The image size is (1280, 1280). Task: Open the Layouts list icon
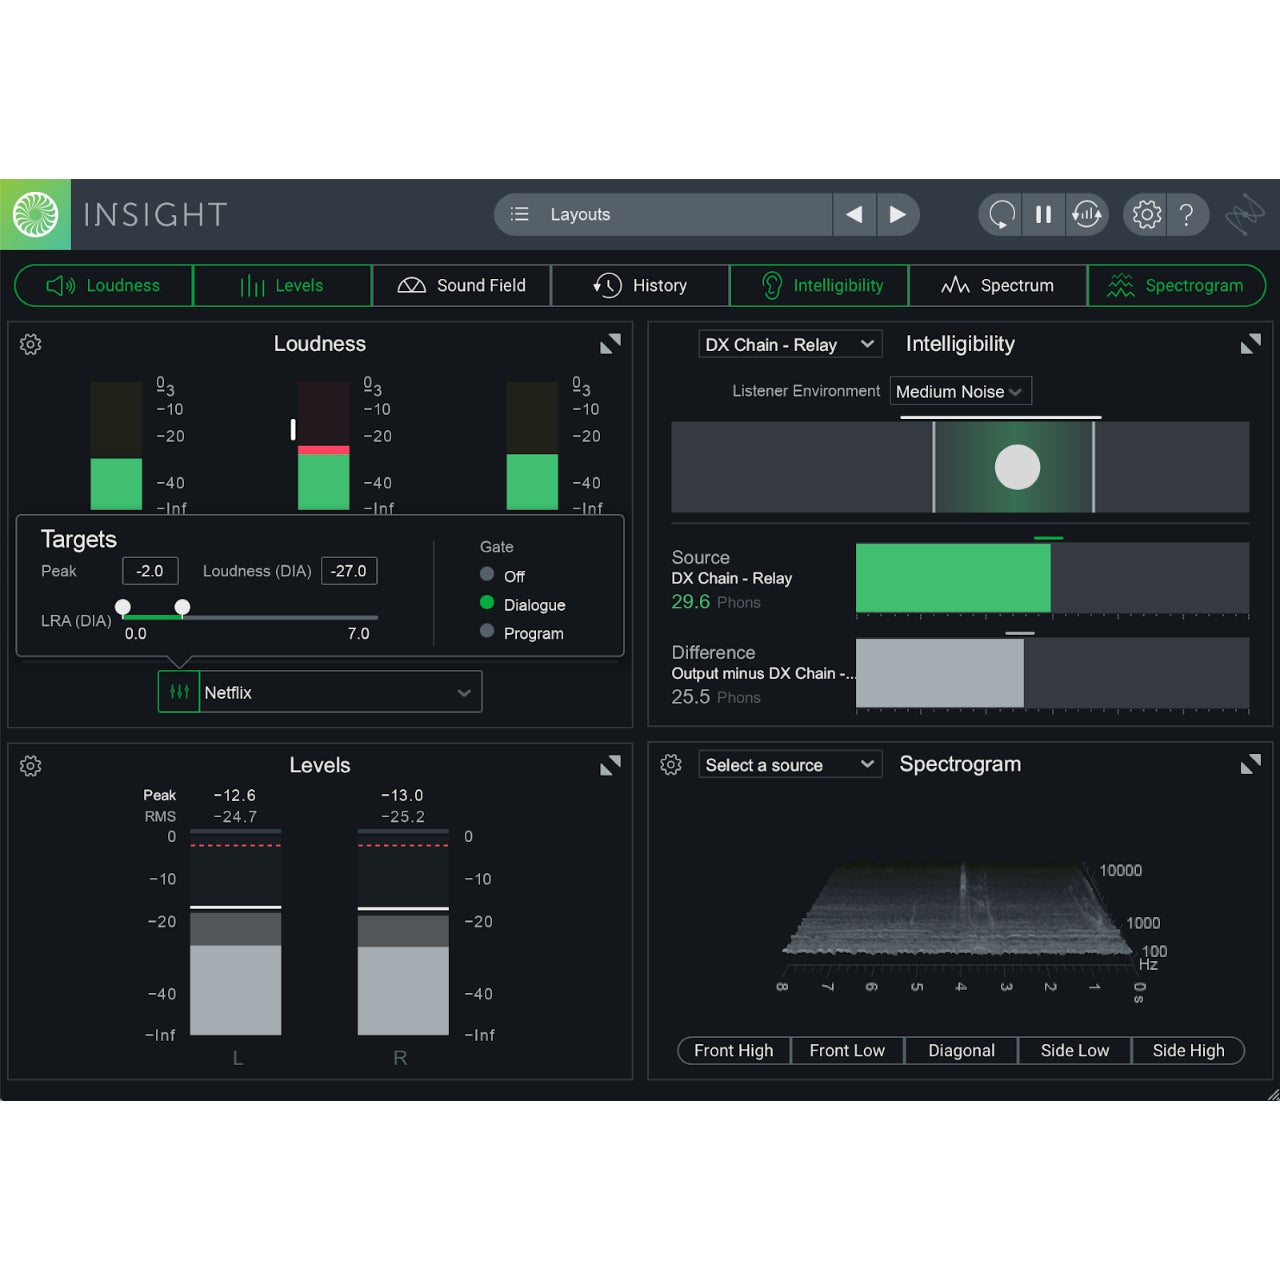coord(519,214)
